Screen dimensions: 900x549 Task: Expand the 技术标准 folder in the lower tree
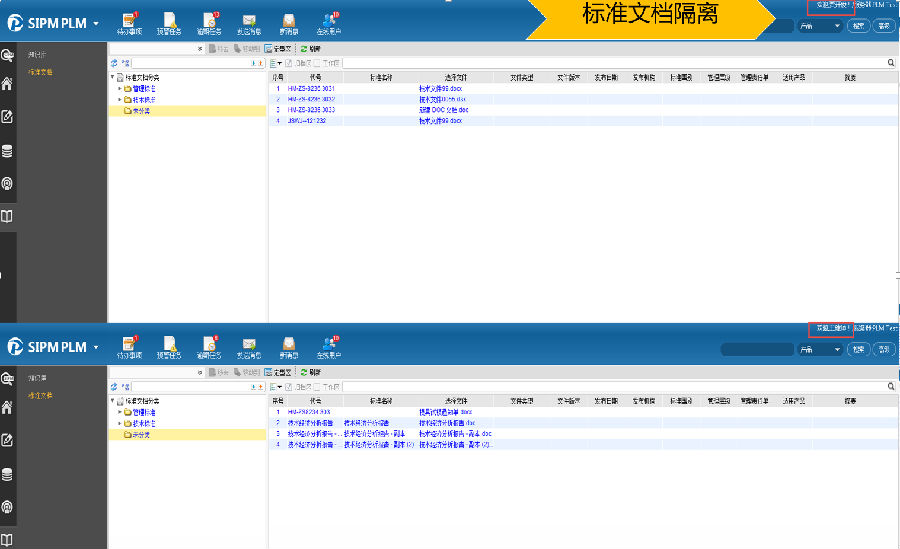(x=120, y=423)
